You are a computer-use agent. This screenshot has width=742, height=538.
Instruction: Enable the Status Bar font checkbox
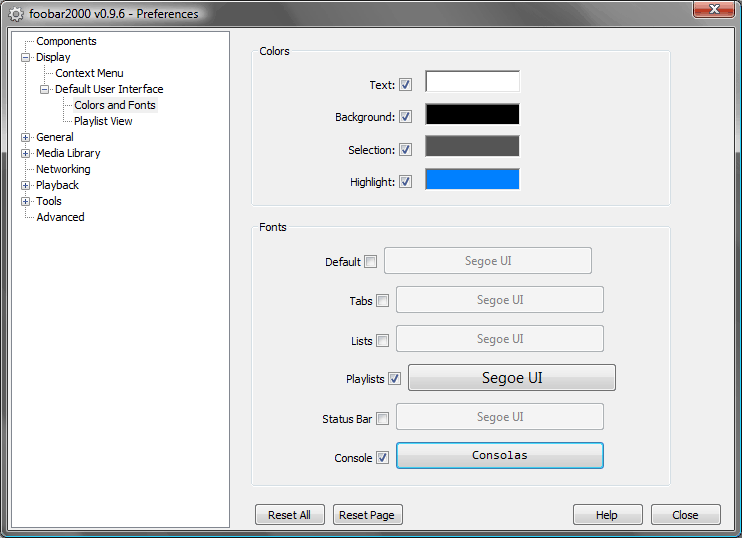382,419
